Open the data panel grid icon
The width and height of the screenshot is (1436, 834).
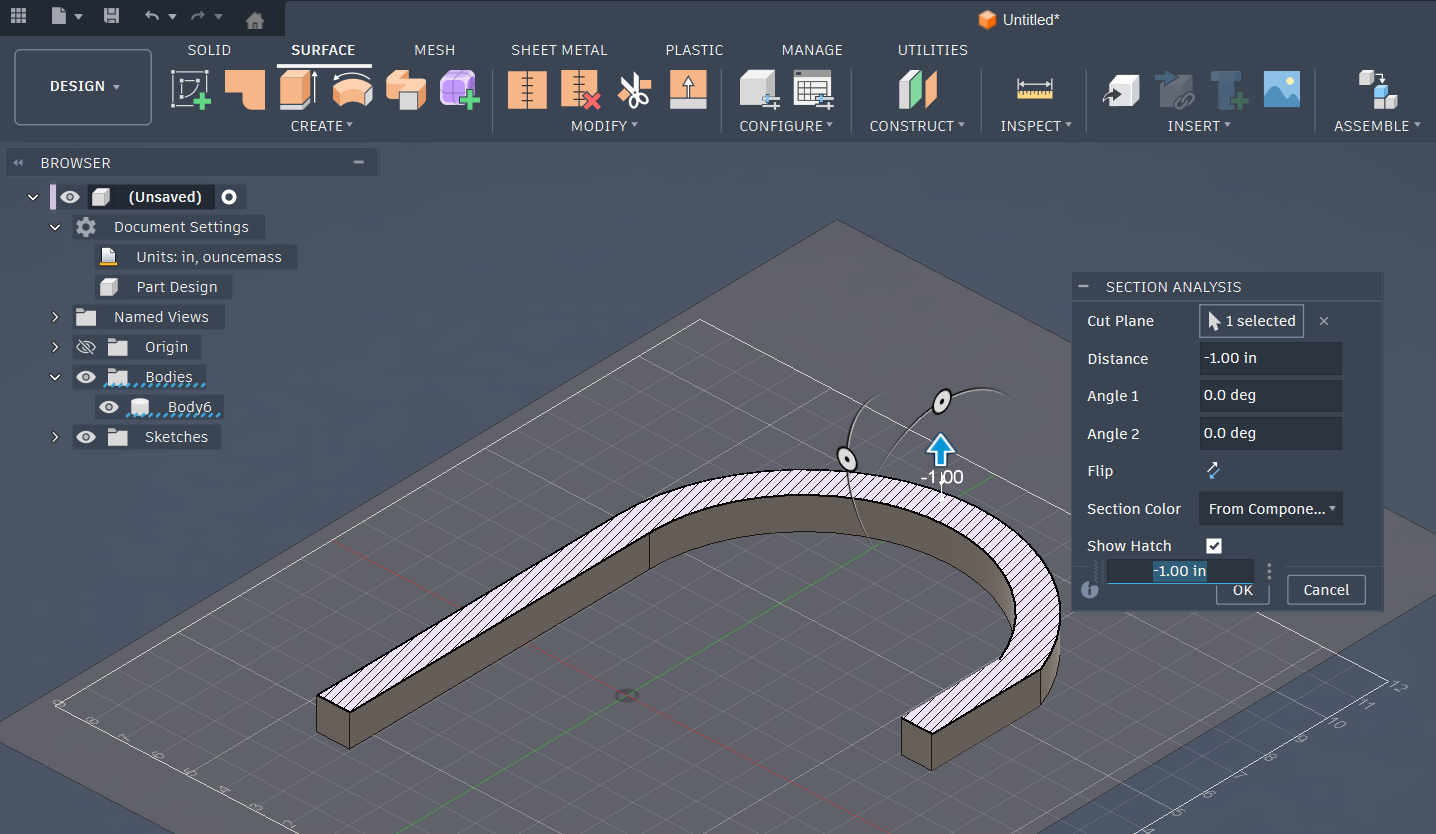pos(18,16)
